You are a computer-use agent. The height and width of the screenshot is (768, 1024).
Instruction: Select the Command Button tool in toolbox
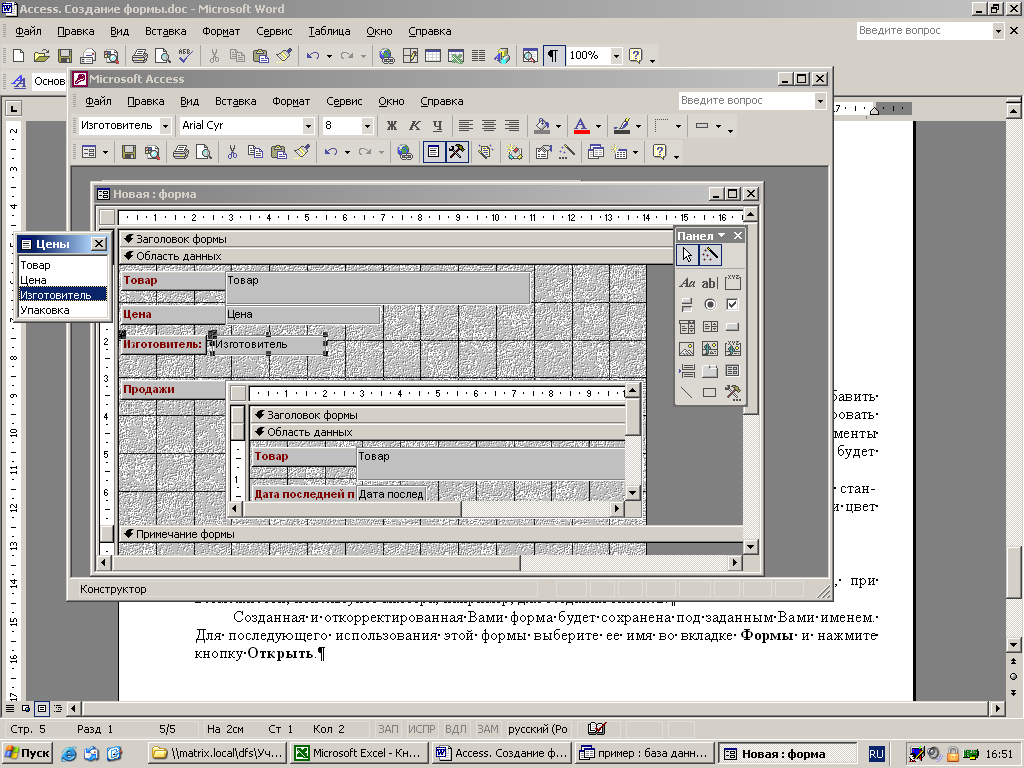pos(733,327)
